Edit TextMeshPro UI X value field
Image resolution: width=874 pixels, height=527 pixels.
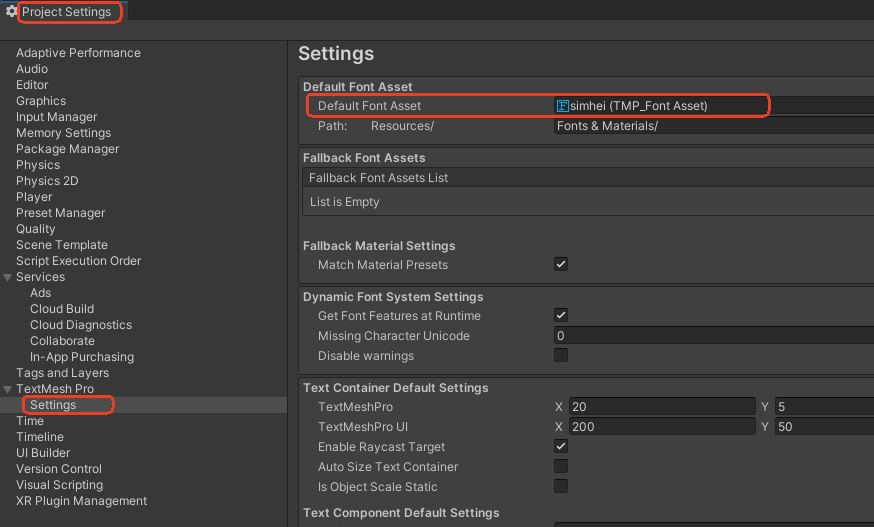tap(662, 427)
